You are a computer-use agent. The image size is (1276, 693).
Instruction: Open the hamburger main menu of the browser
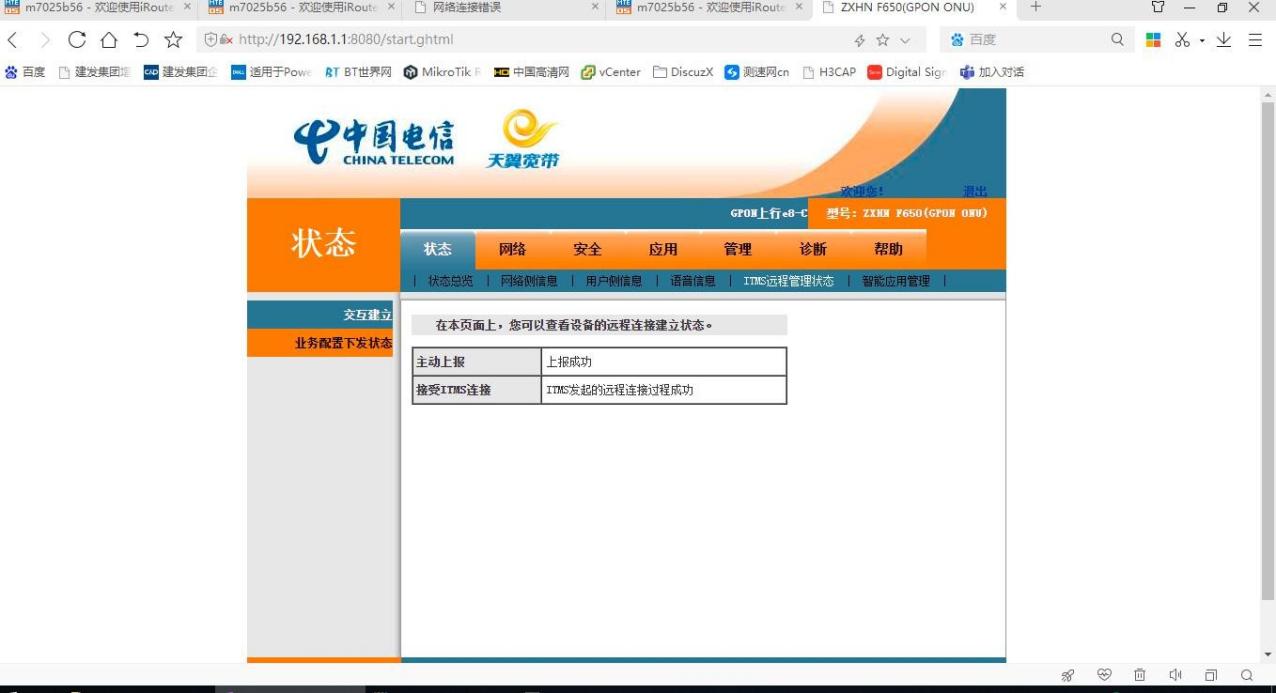(1254, 40)
